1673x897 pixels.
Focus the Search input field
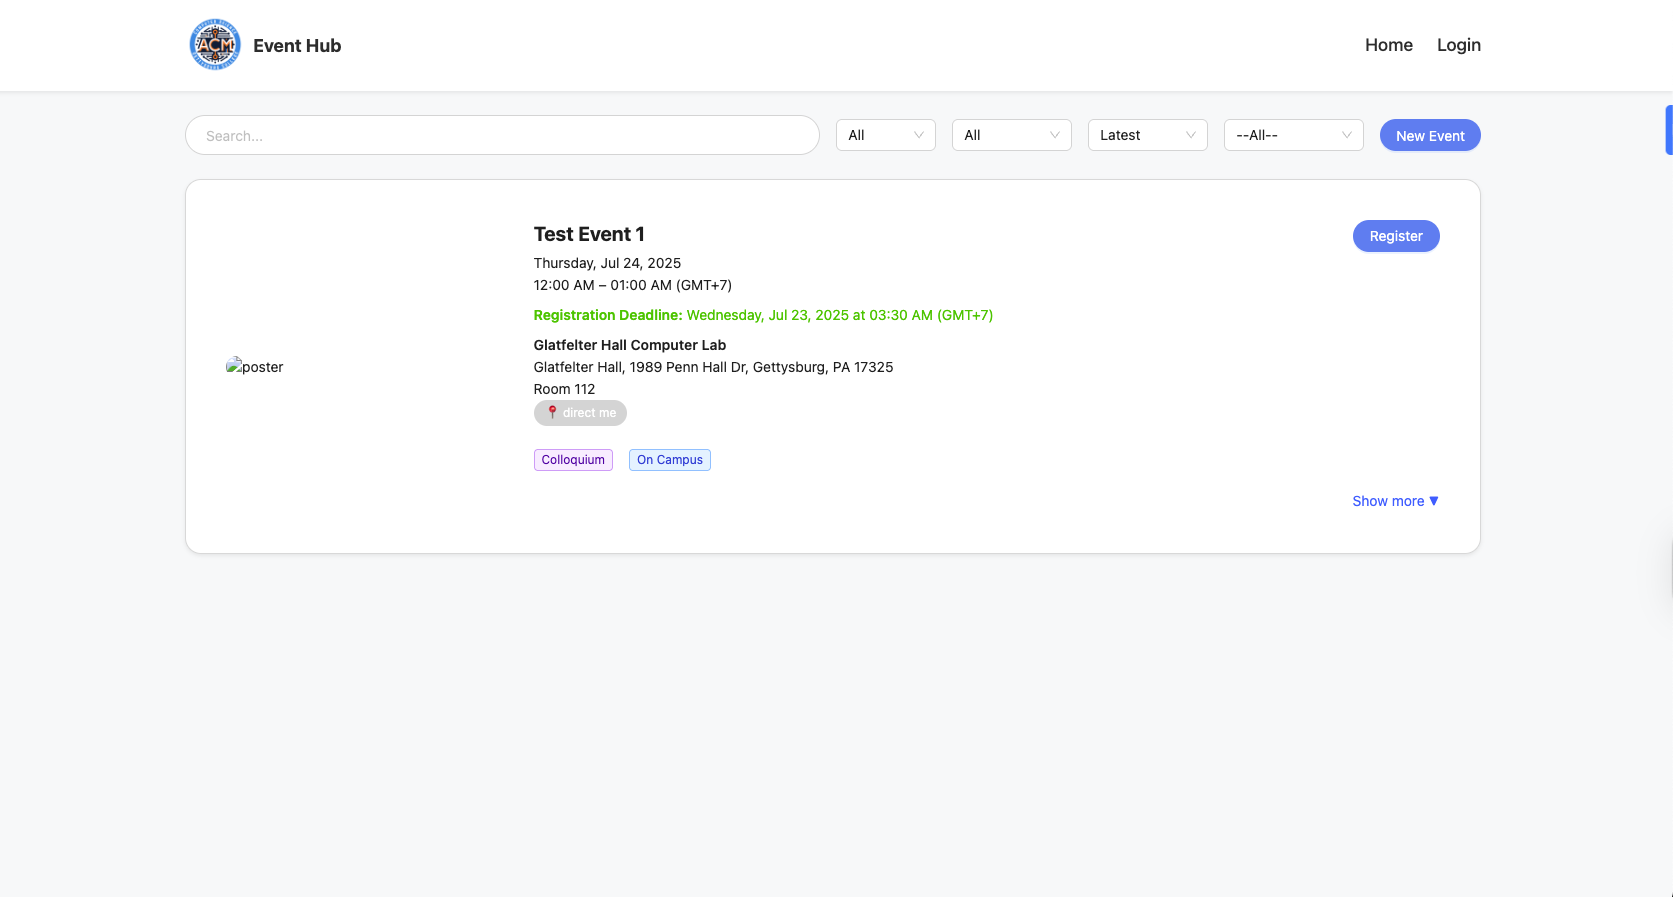tap(502, 135)
